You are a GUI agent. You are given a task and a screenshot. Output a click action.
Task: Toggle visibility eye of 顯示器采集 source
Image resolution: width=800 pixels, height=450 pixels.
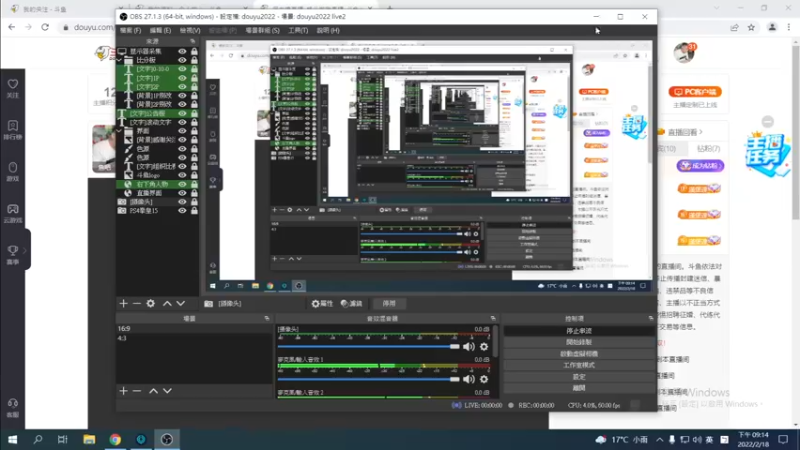pos(182,52)
